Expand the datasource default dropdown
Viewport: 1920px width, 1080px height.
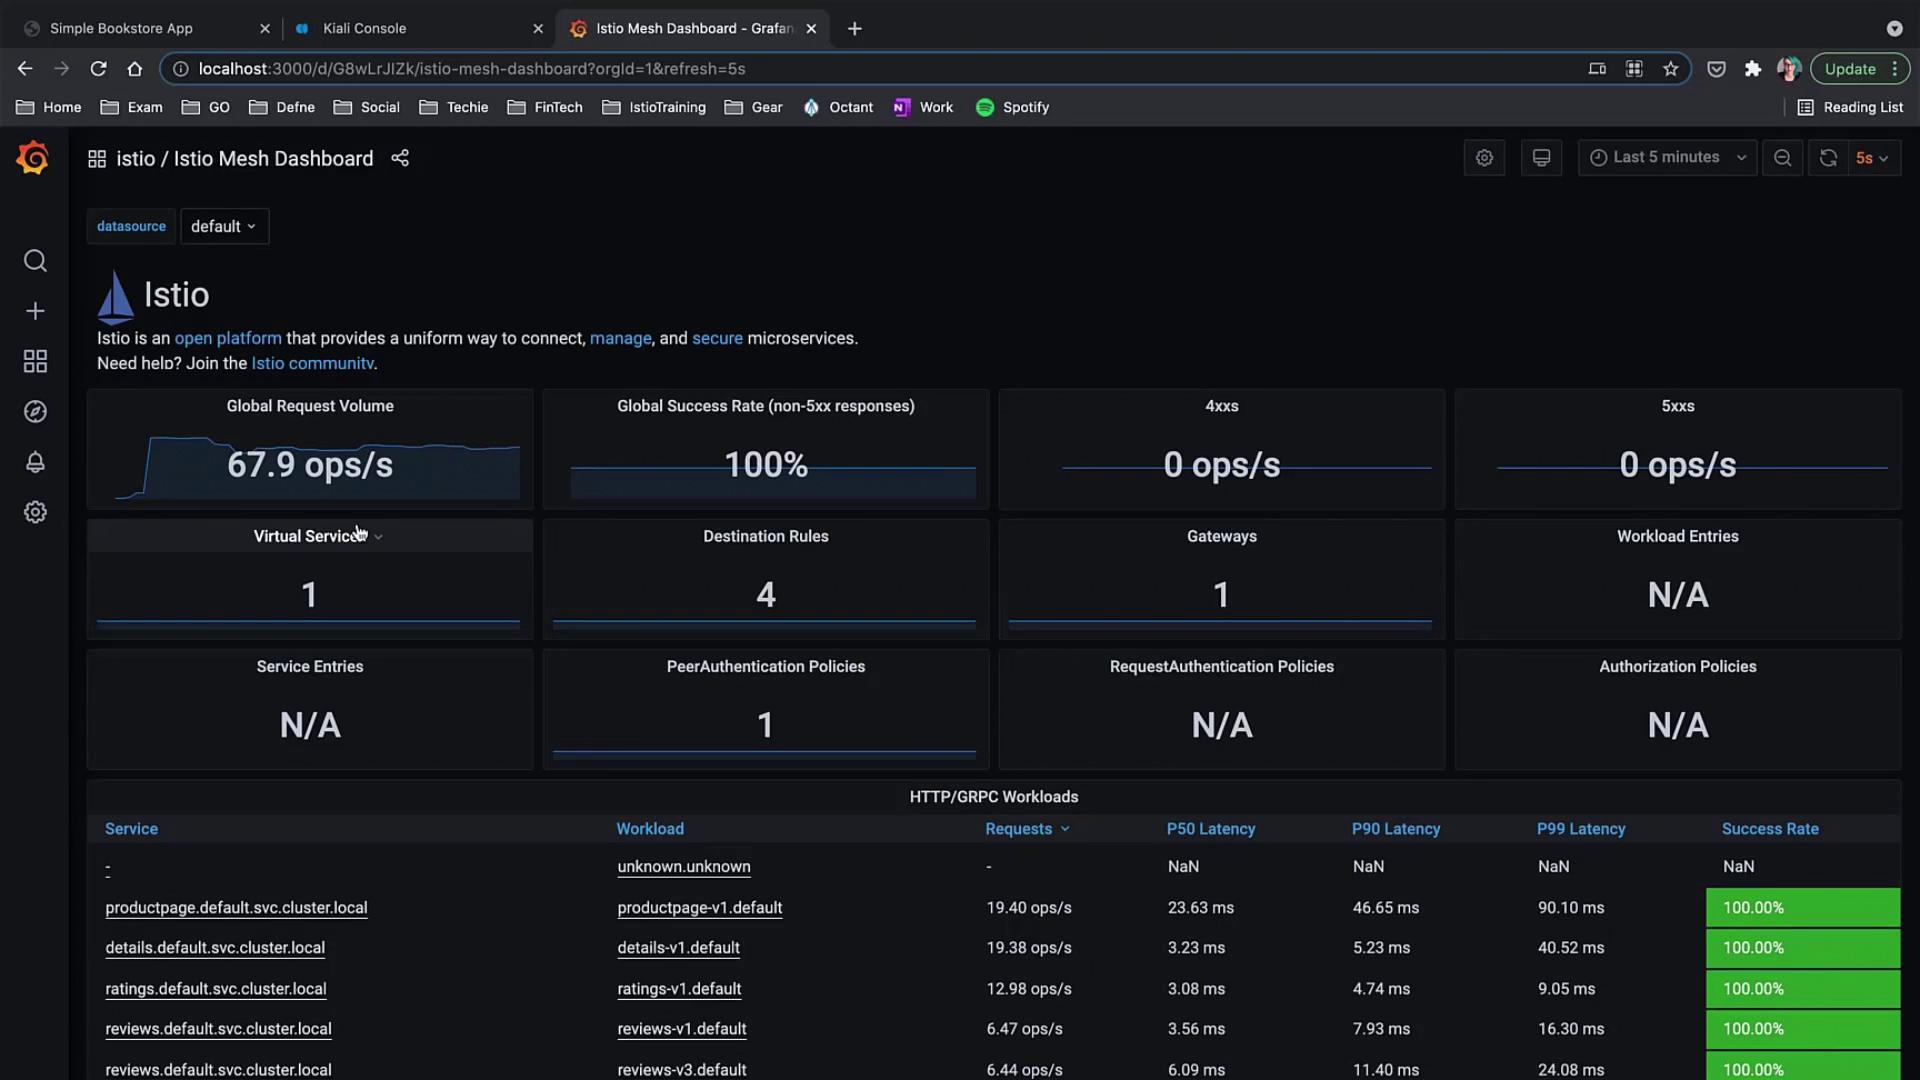(x=224, y=227)
